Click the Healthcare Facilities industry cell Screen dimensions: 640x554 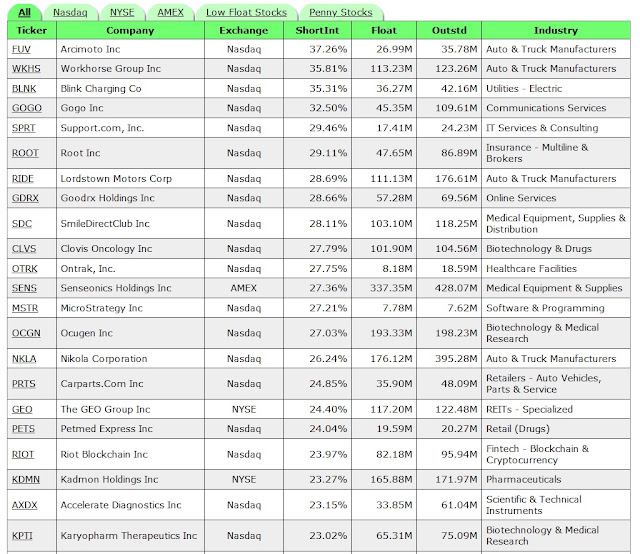pyautogui.click(x=556, y=269)
